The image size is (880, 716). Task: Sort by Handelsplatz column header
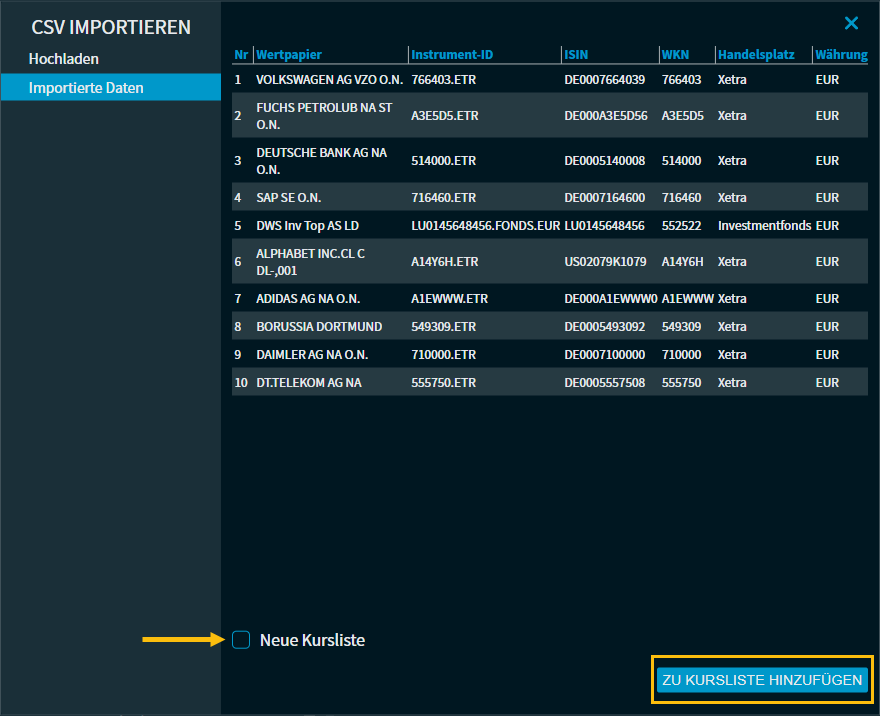[755, 54]
